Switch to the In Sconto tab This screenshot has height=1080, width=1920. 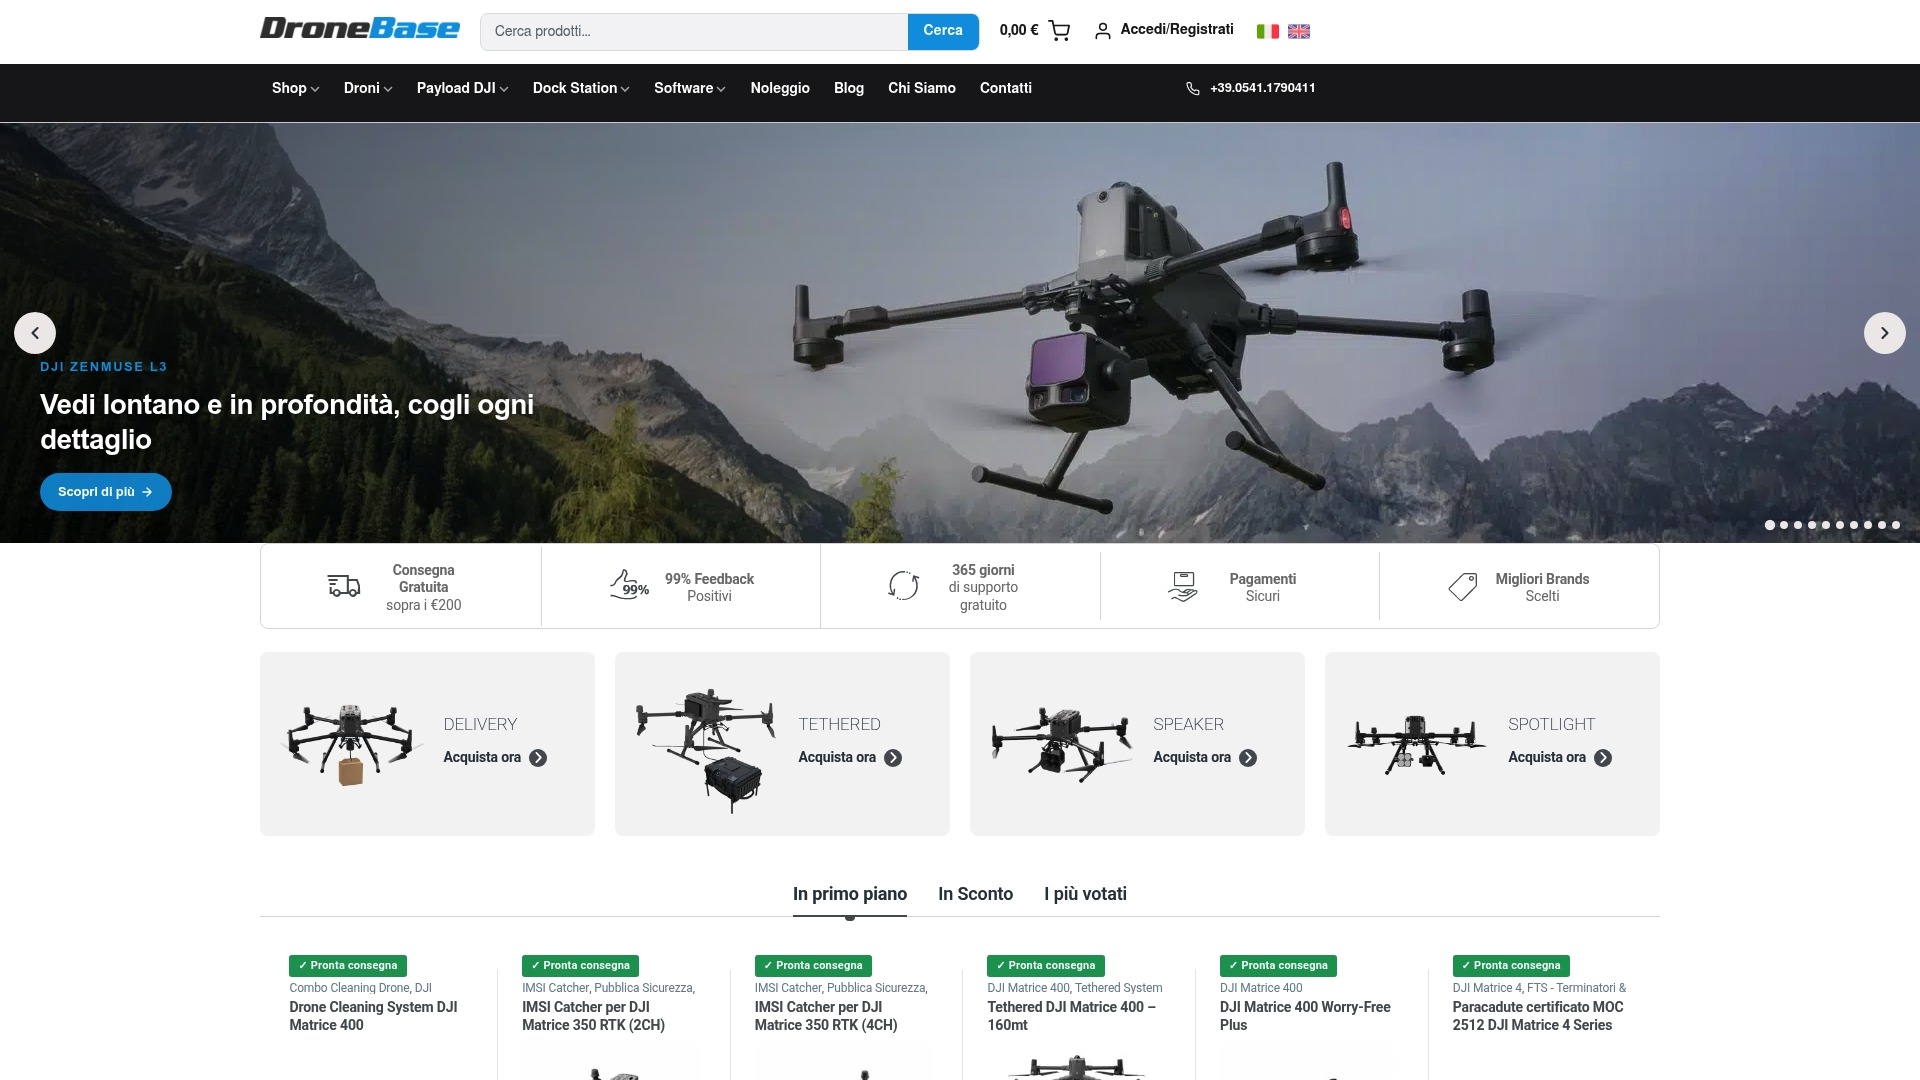click(976, 894)
